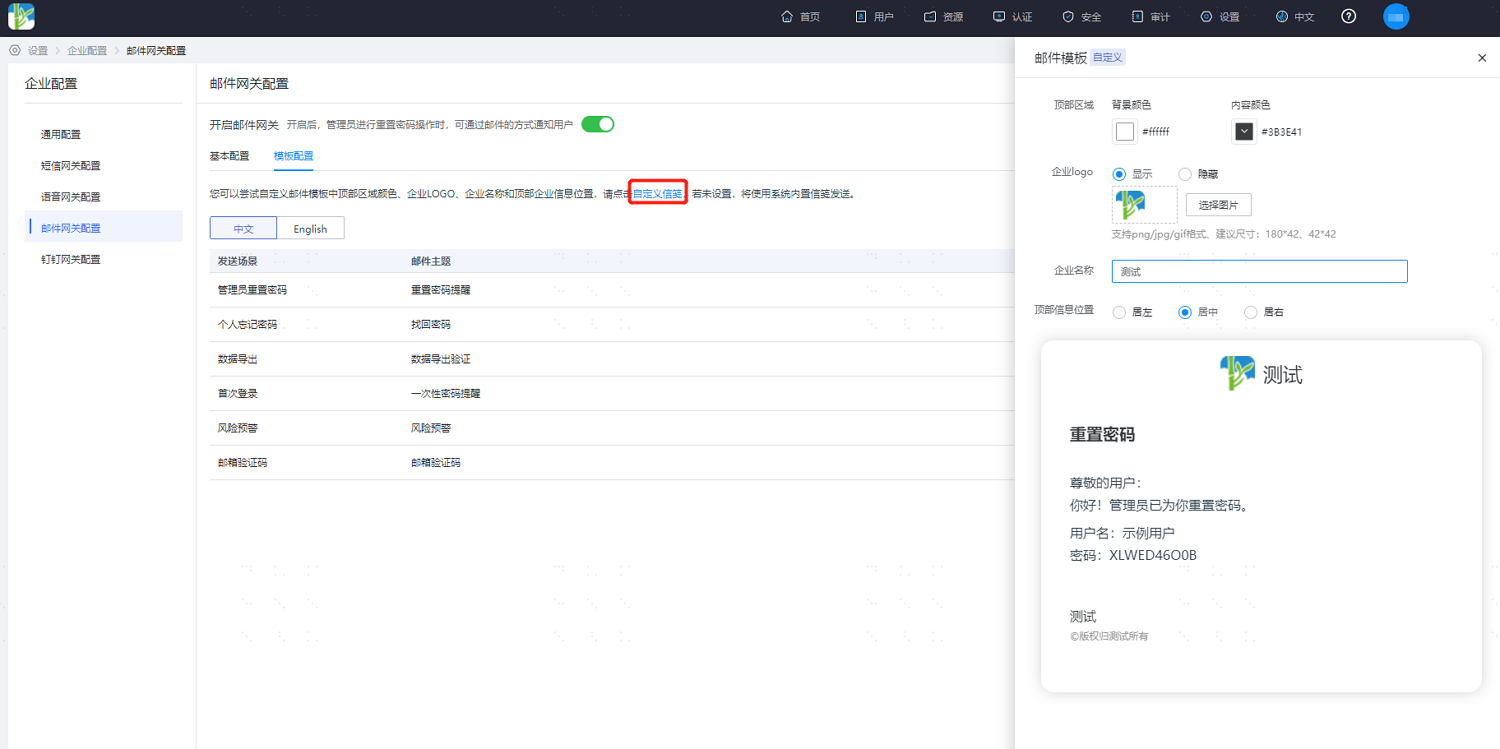Open the 首页 home icon in top bar
This screenshot has height=749, width=1500.
pos(787,17)
